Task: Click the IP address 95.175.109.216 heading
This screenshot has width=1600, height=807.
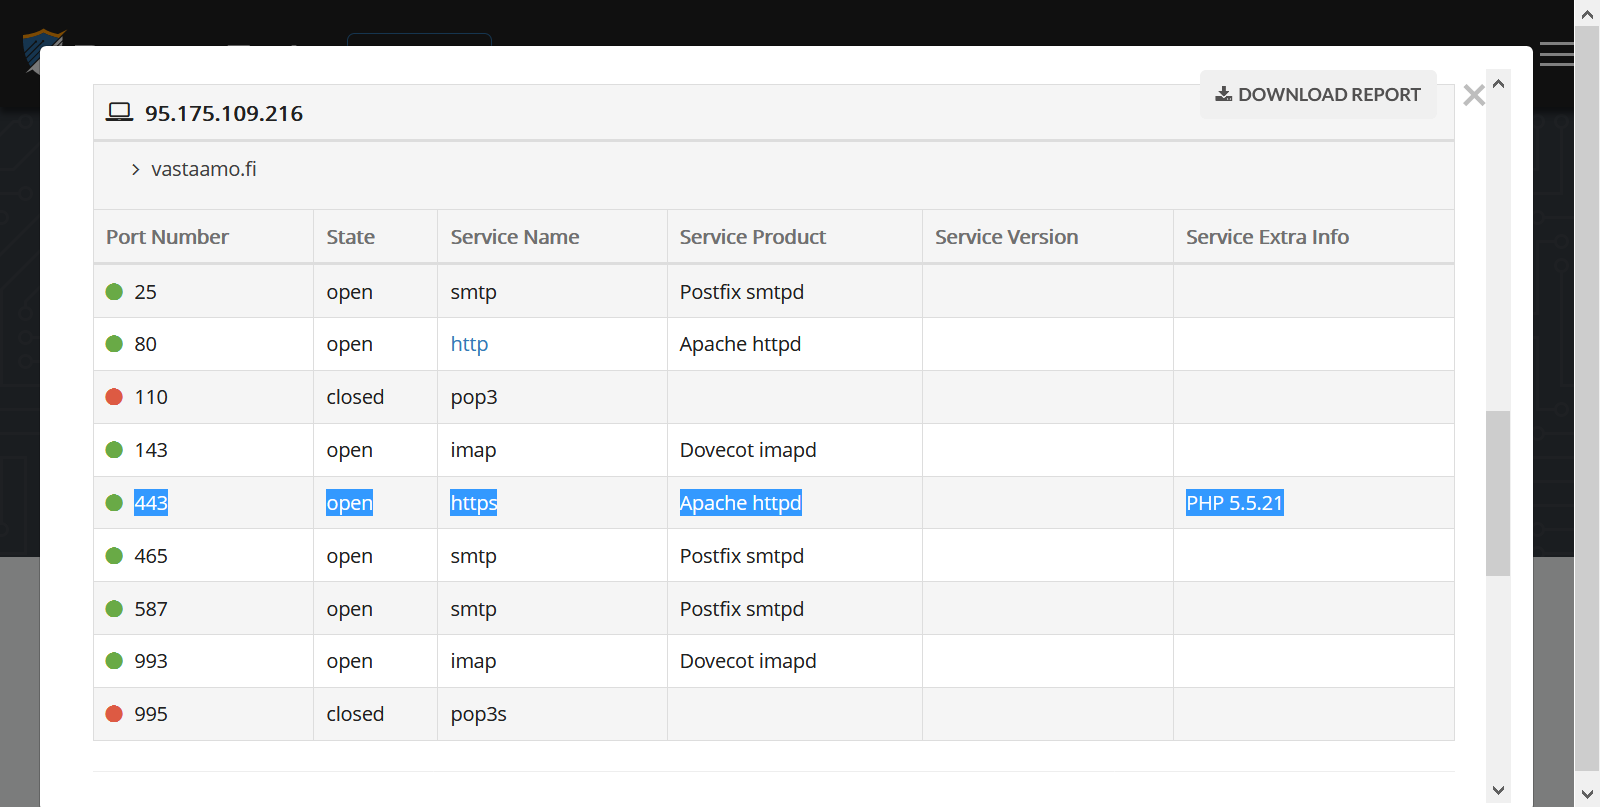Action: click(224, 113)
